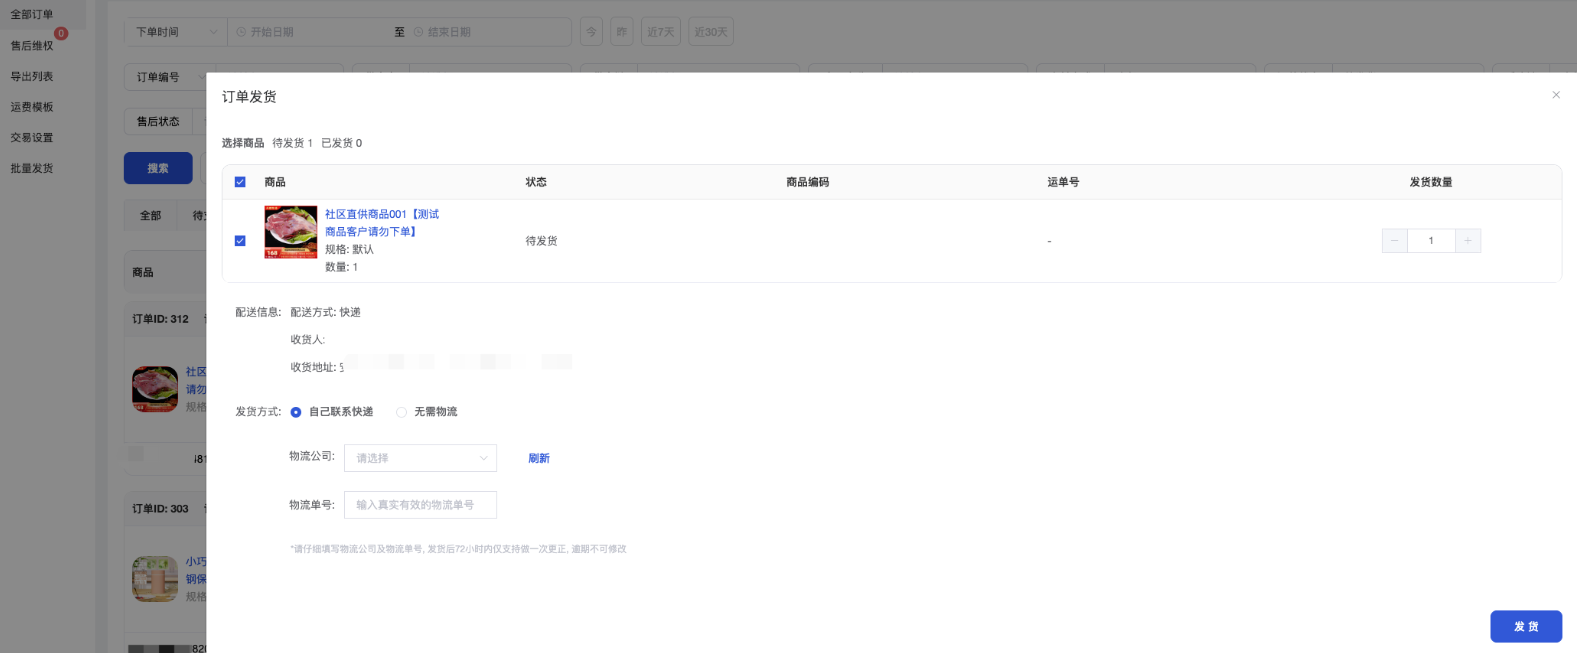Close the 订单发货 dialog
Image resolution: width=1577 pixels, height=653 pixels.
(x=1555, y=95)
